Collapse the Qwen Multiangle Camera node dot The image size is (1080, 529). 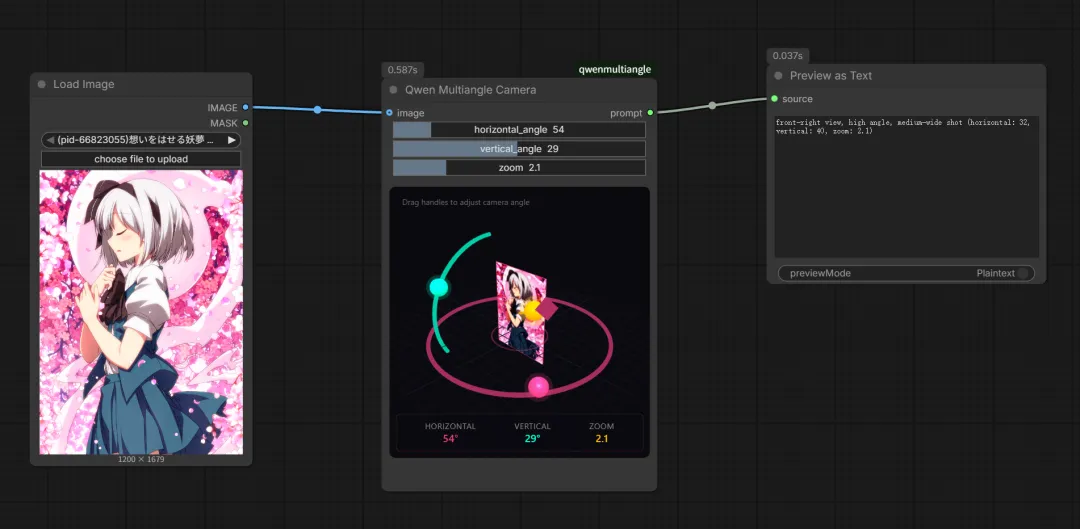pyautogui.click(x=393, y=90)
